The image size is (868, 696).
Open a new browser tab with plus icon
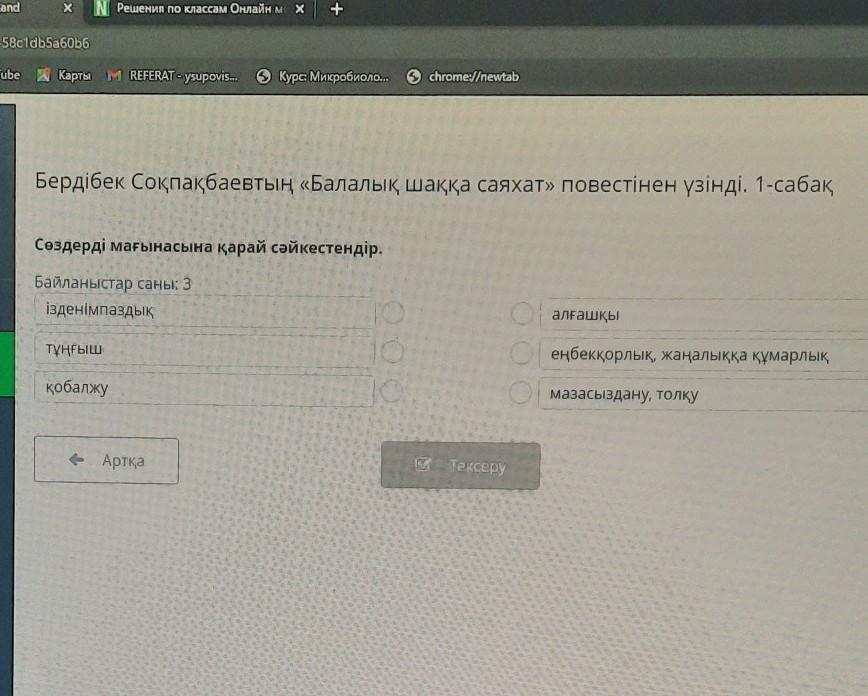pos(336,9)
